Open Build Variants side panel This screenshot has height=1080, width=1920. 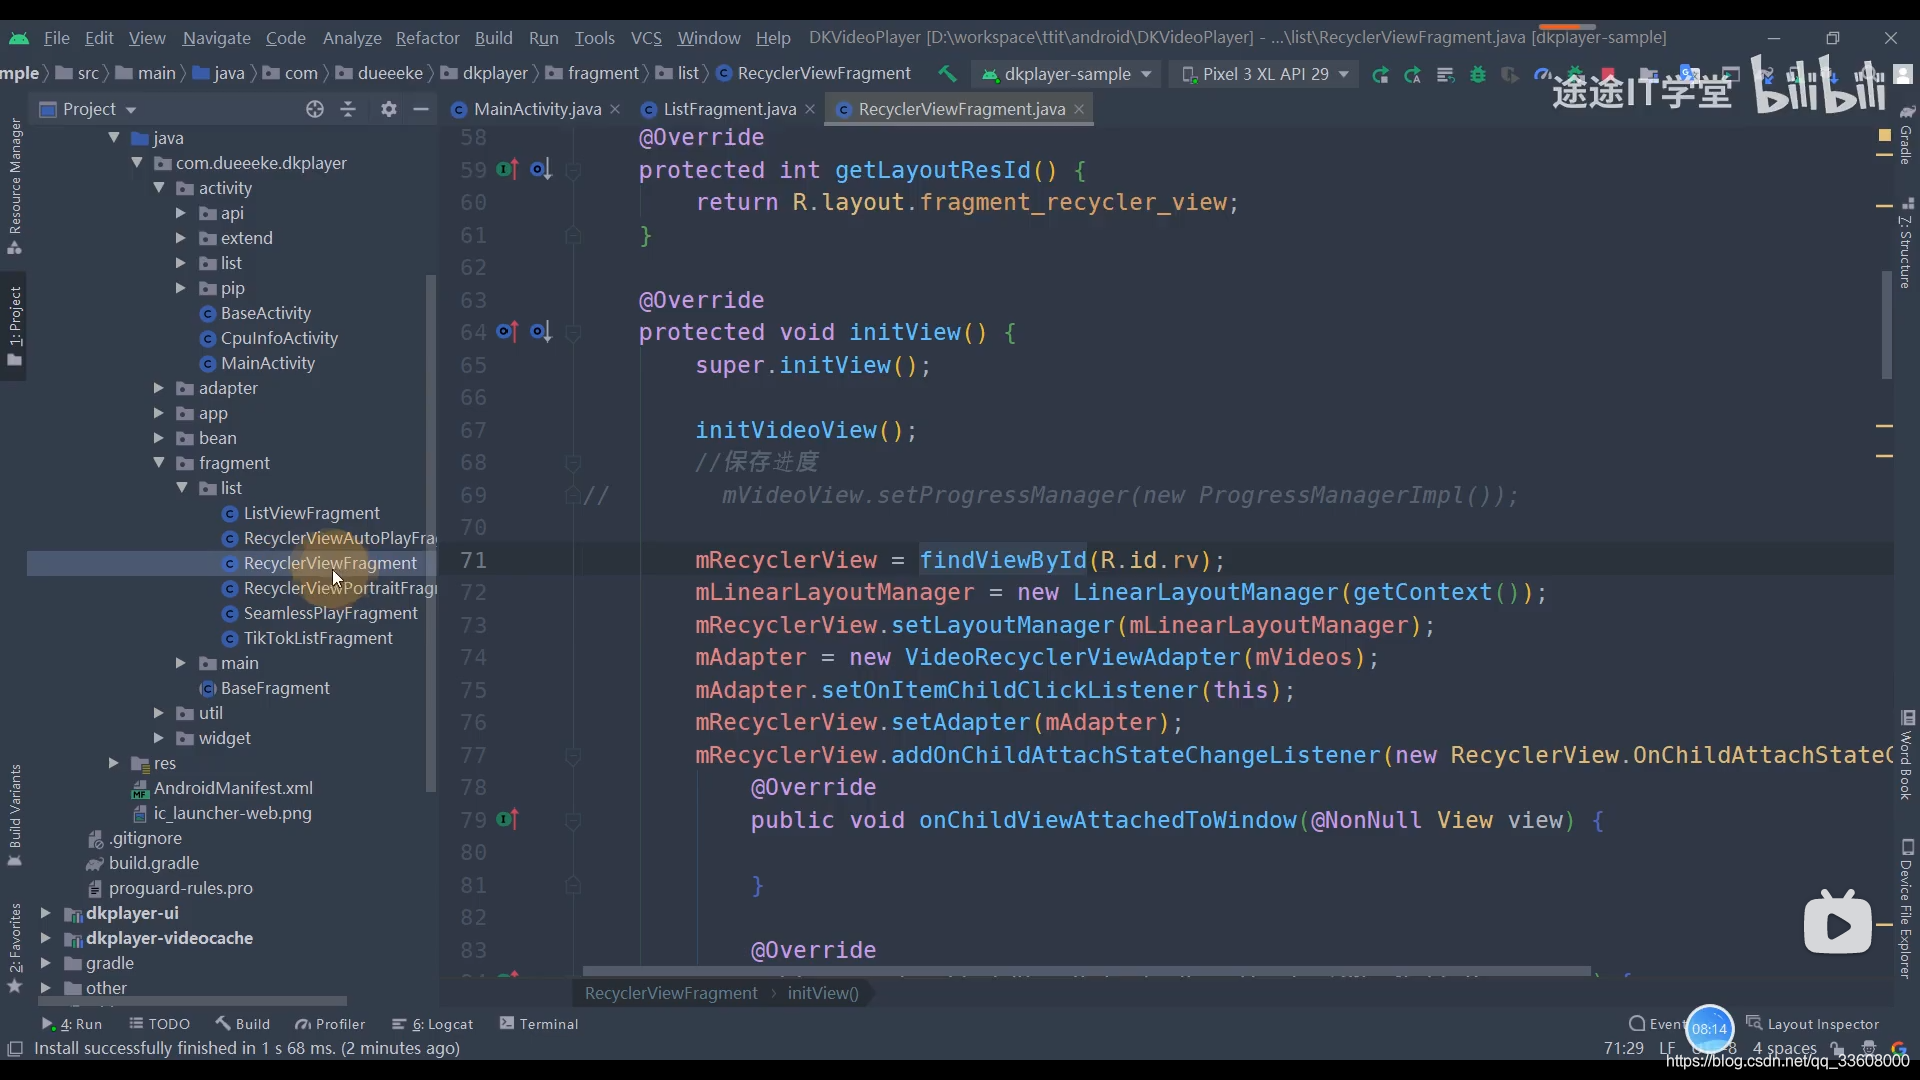(x=15, y=815)
